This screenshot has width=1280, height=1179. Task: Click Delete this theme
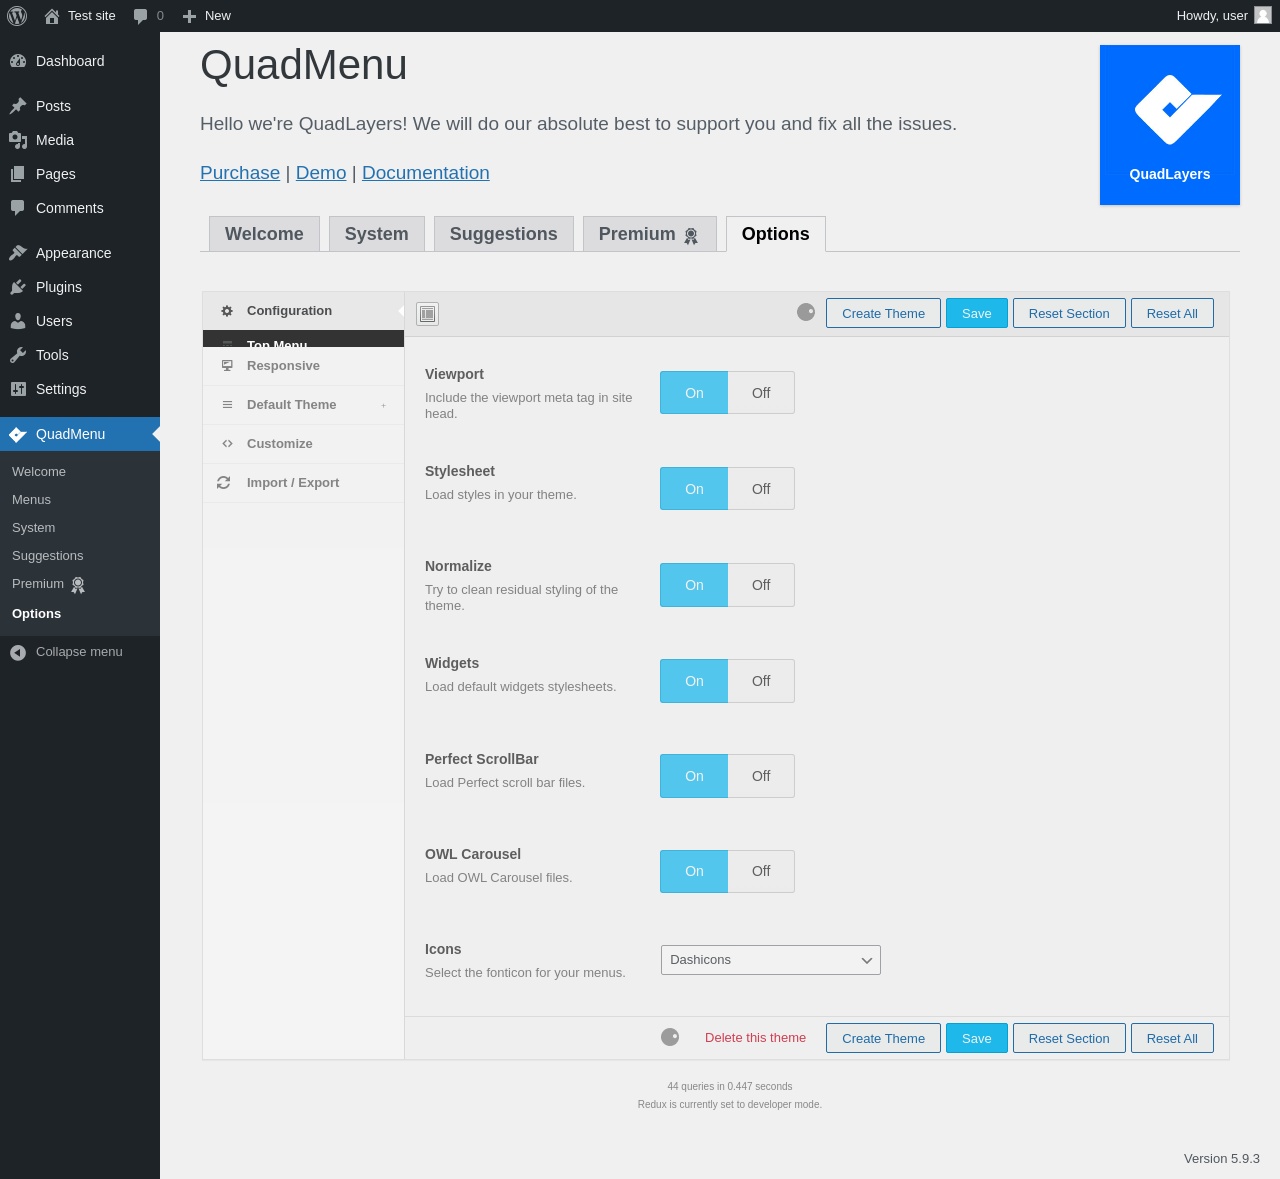pos(755,1038)
